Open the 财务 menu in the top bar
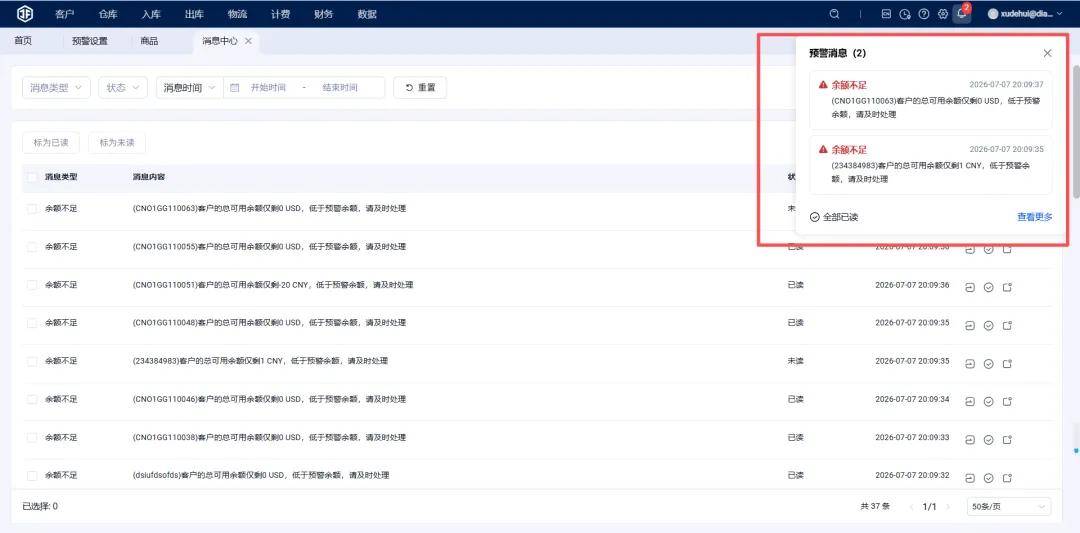 click(x=323, y=14)
